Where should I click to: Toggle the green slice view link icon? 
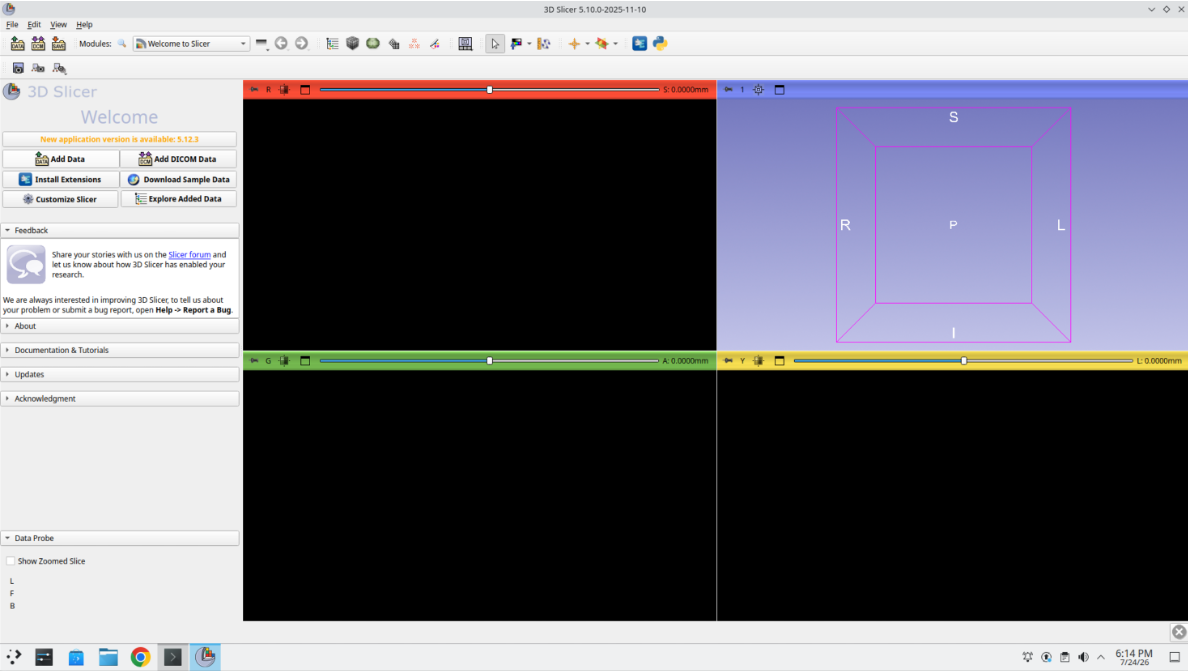284,361
